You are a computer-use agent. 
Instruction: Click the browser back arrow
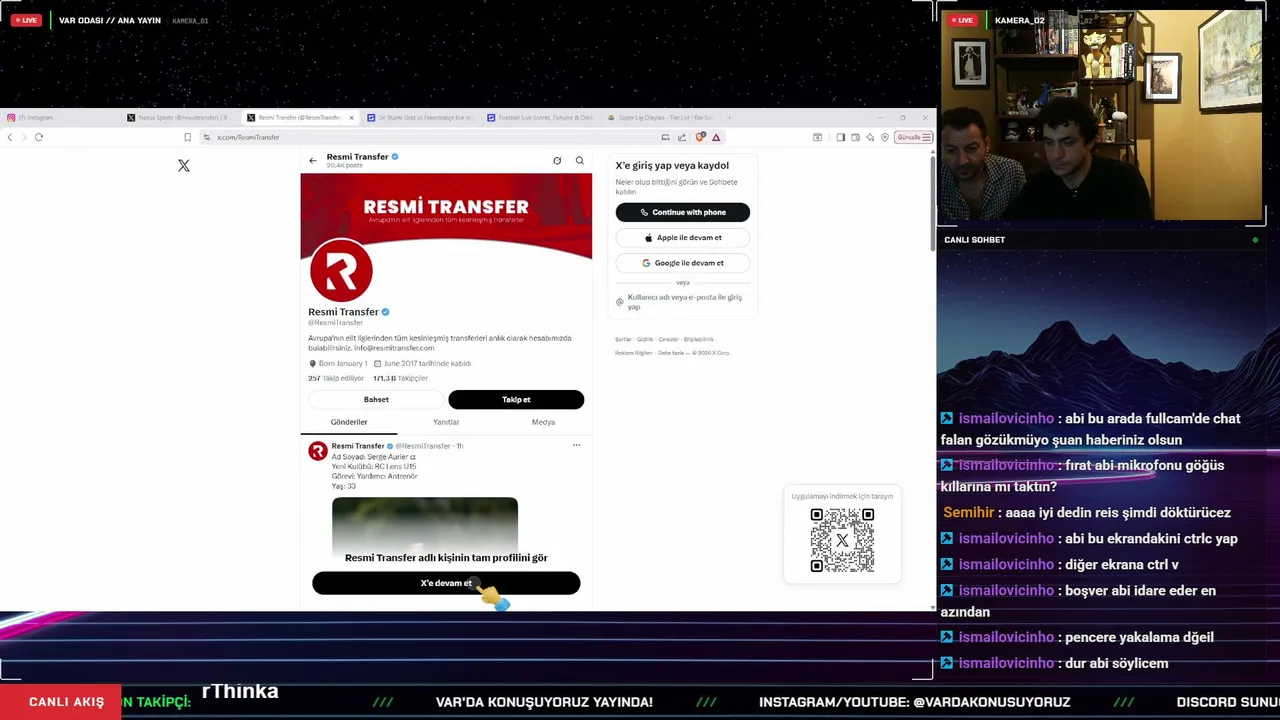click(x=10, y=137)
